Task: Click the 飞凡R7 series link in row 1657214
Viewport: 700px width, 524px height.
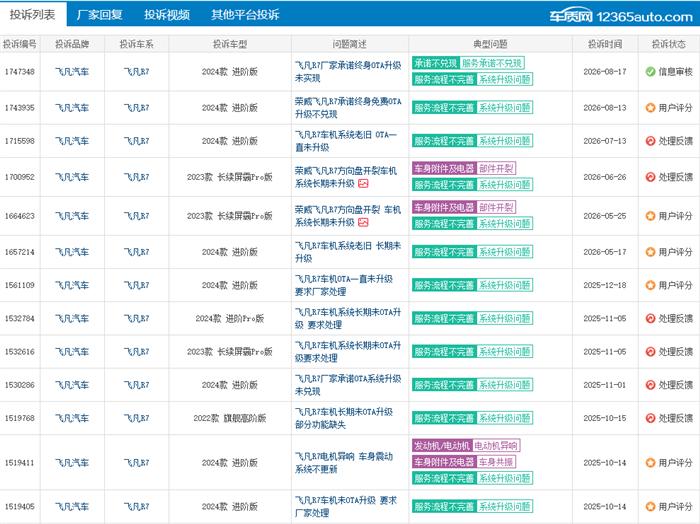Action: 137,252
